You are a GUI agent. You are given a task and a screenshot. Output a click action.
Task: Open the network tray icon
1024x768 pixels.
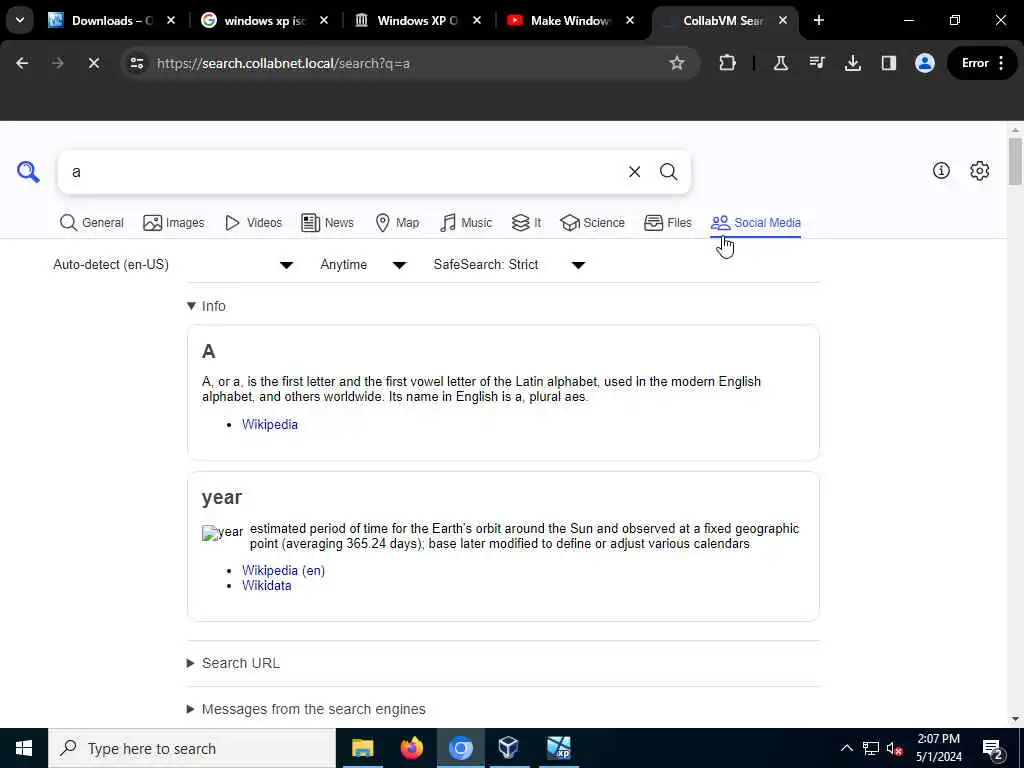tap(871, 748)
